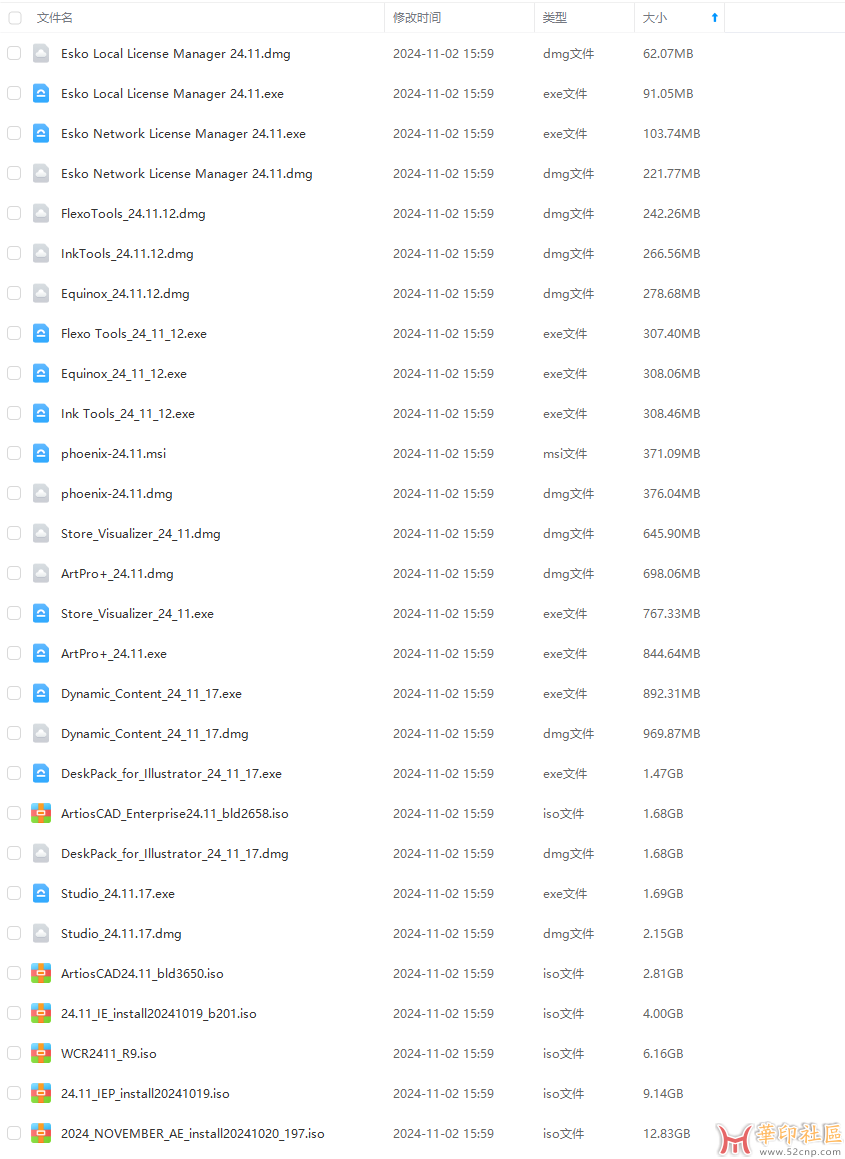
Task: Click the 2.15GB size value
Action: tap(662, 934)
